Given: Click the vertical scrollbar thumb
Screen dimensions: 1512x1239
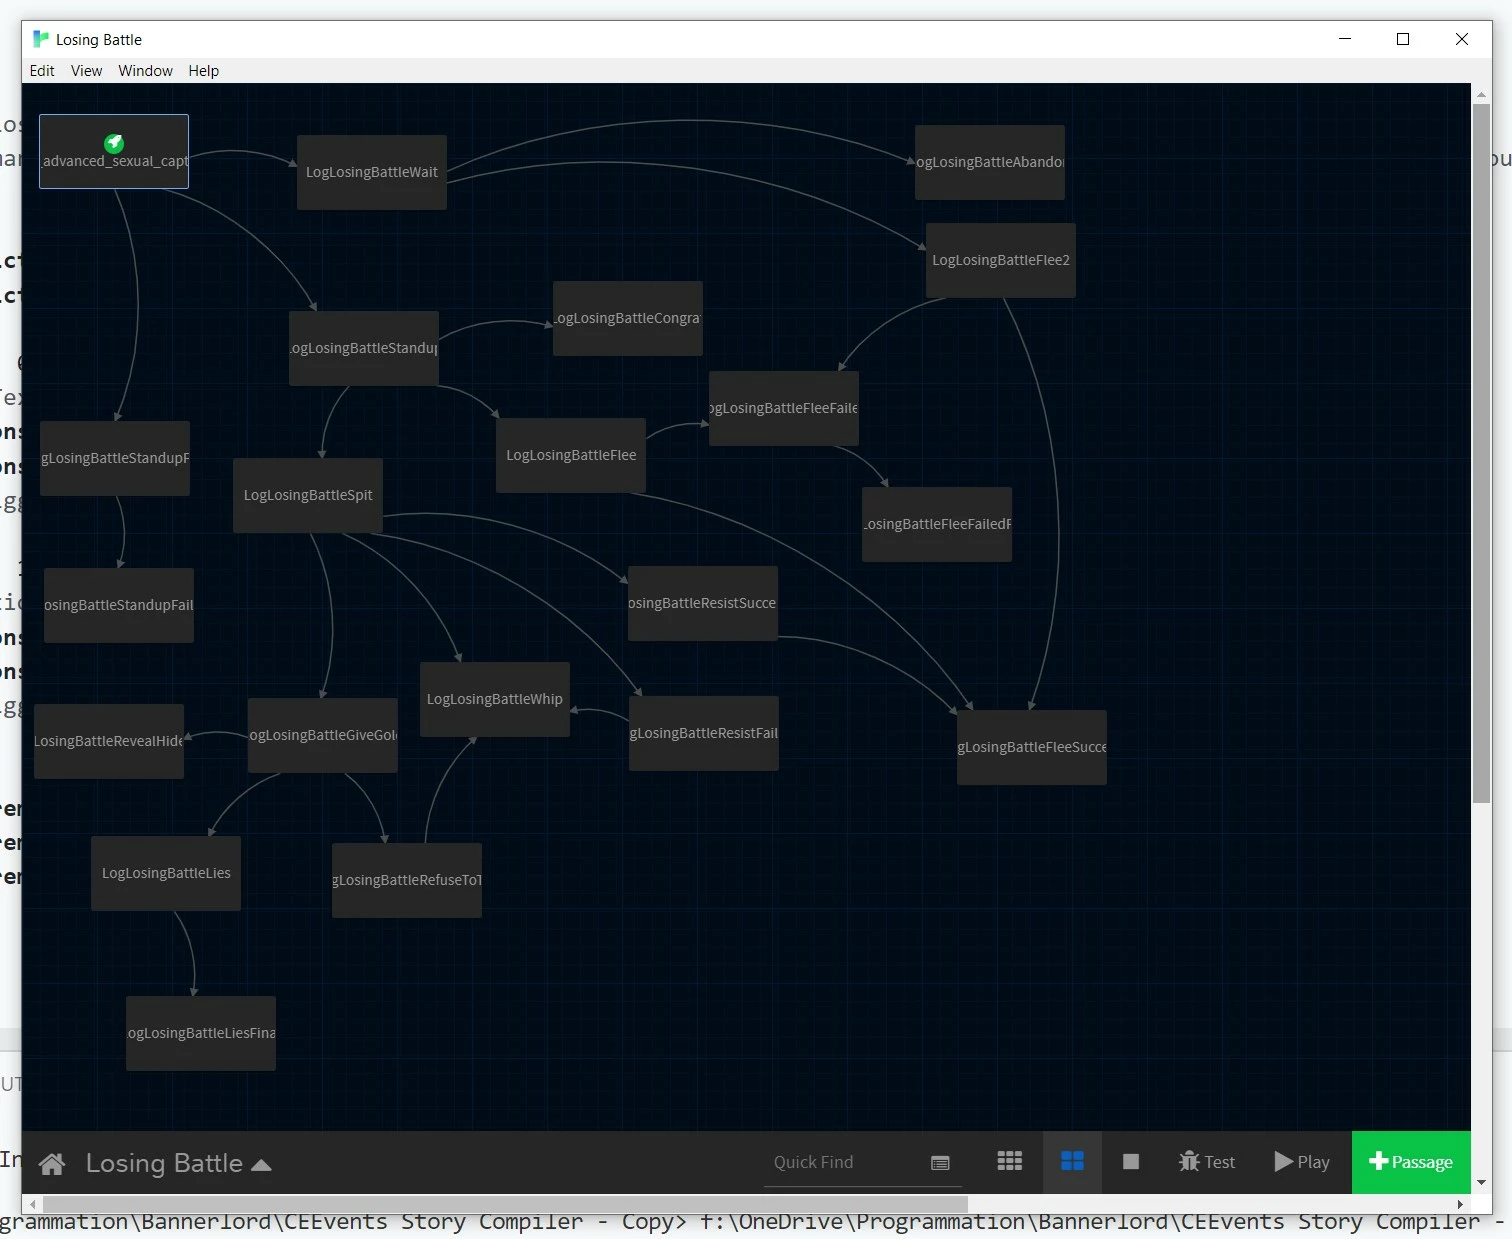Looking at the screenshot, I should [x=1481, y=452].
